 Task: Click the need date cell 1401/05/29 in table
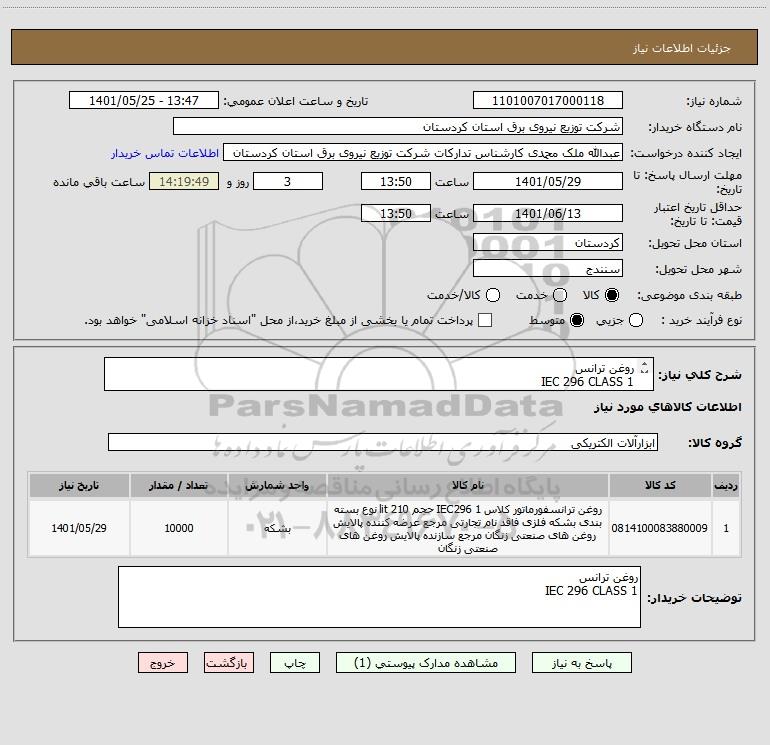click(x=79, y=528)
